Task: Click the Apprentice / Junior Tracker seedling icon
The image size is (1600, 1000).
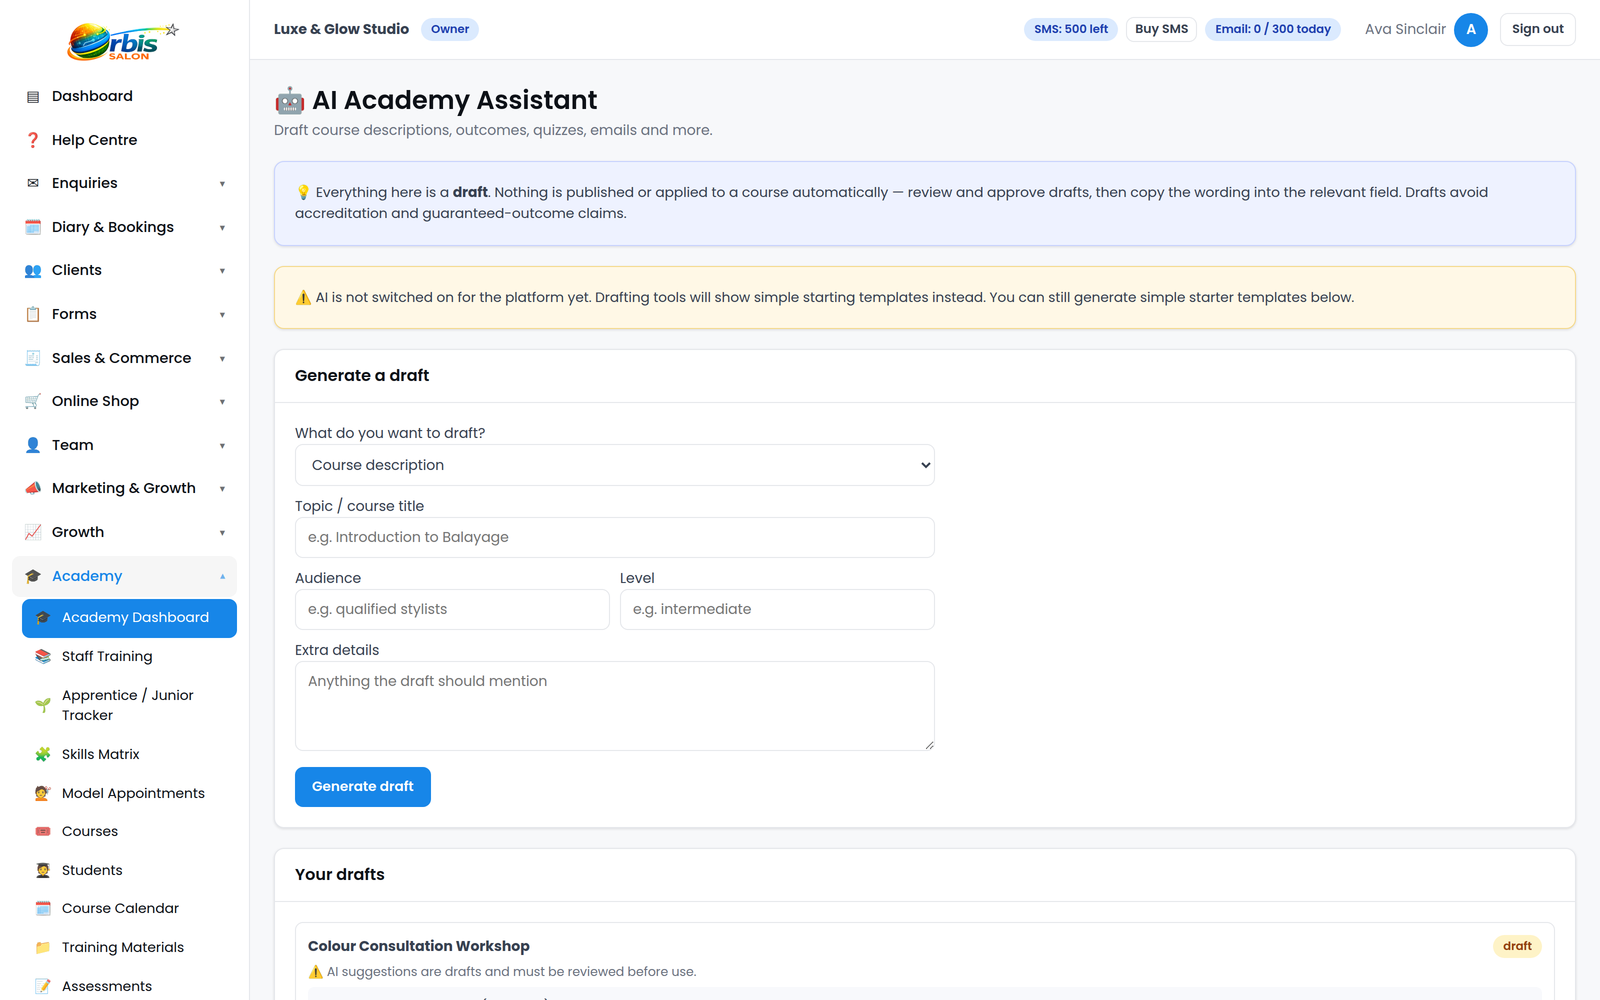Action: click(43, 705)
